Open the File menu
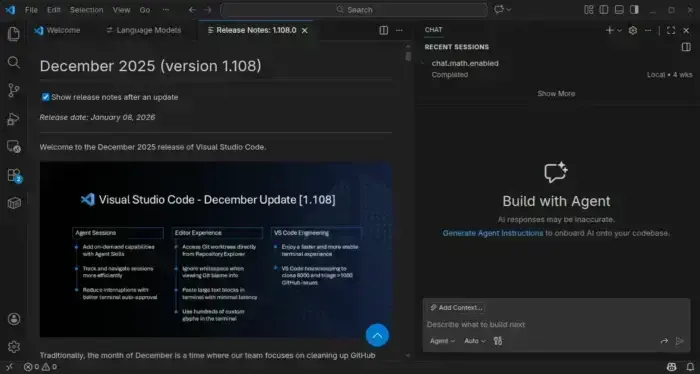 [x=31, y=10]
